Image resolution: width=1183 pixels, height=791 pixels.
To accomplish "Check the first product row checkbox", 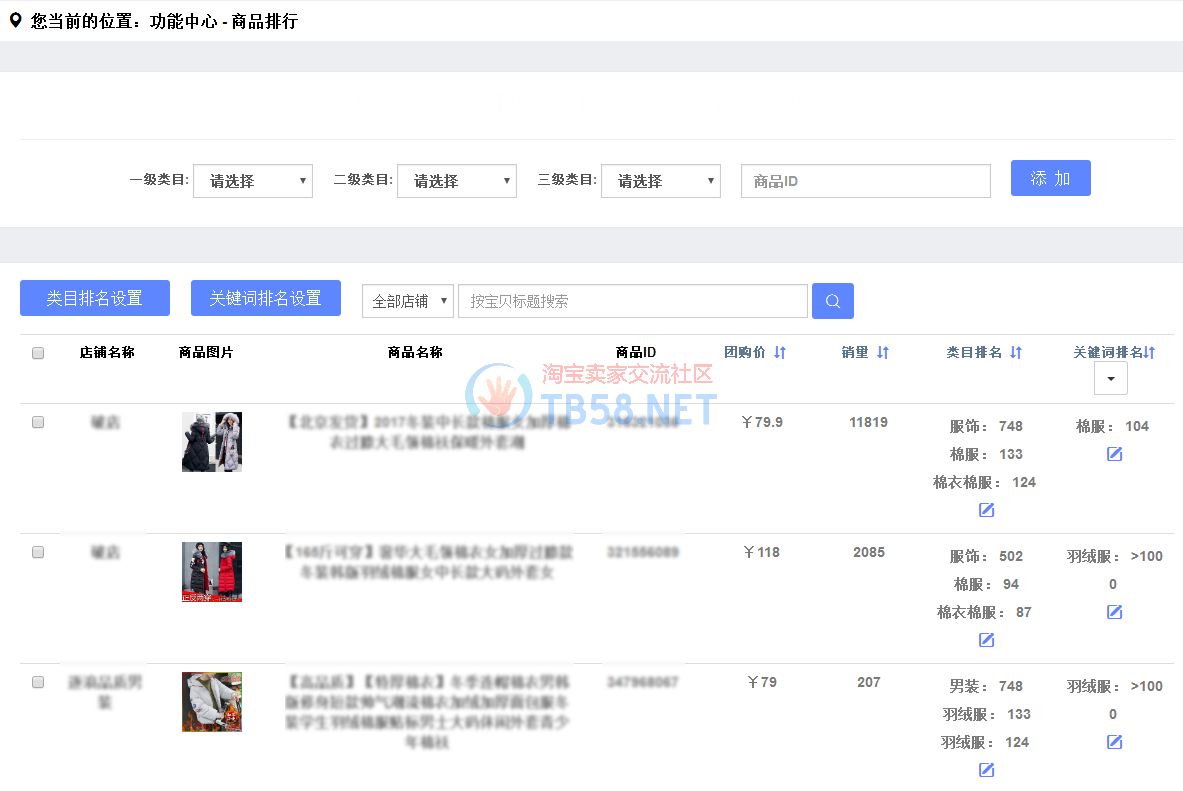I will point(38,422).
